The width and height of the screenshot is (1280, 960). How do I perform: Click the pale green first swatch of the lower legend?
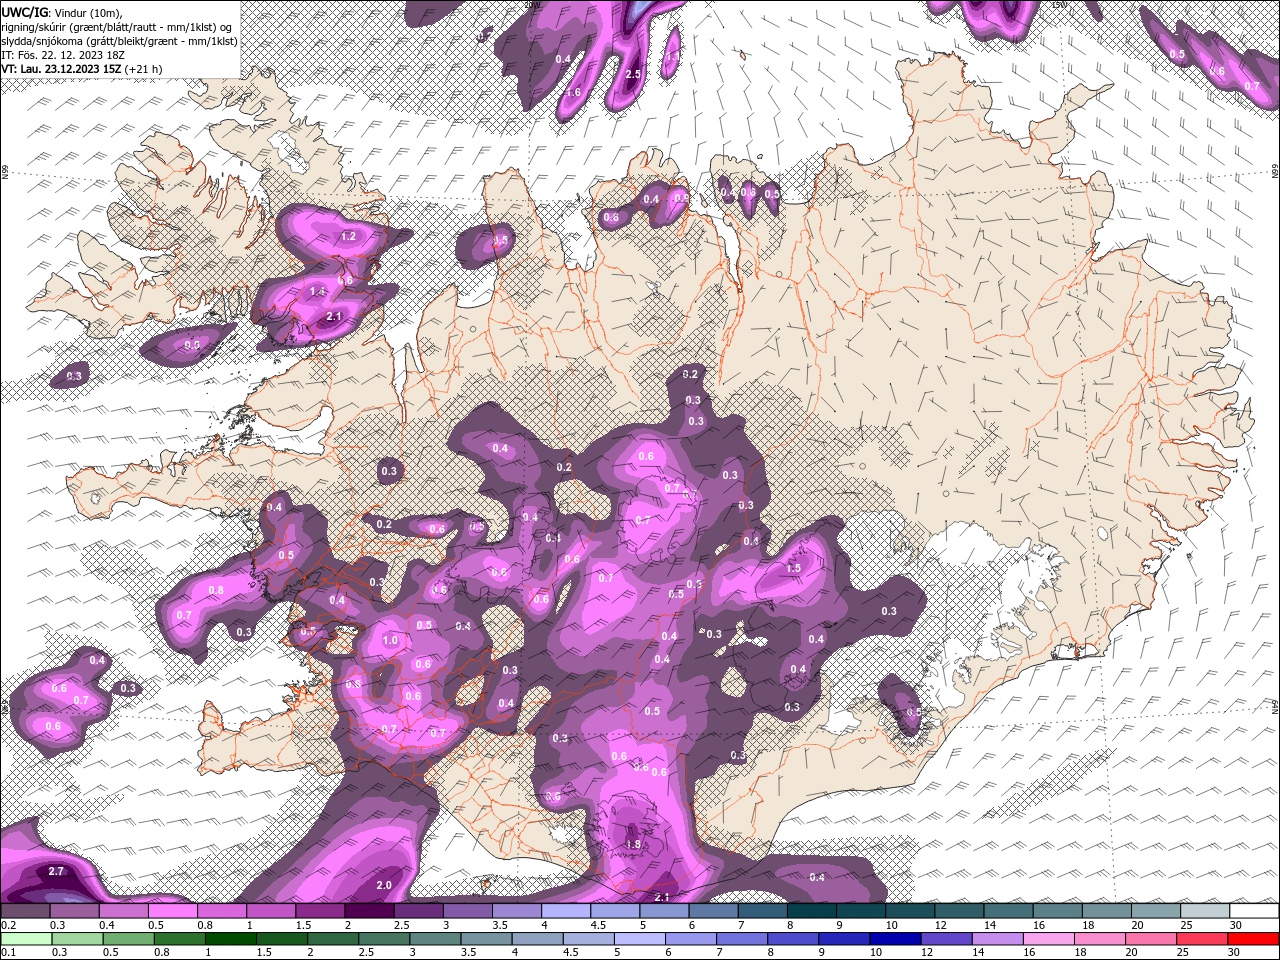[x=26, y=939]
